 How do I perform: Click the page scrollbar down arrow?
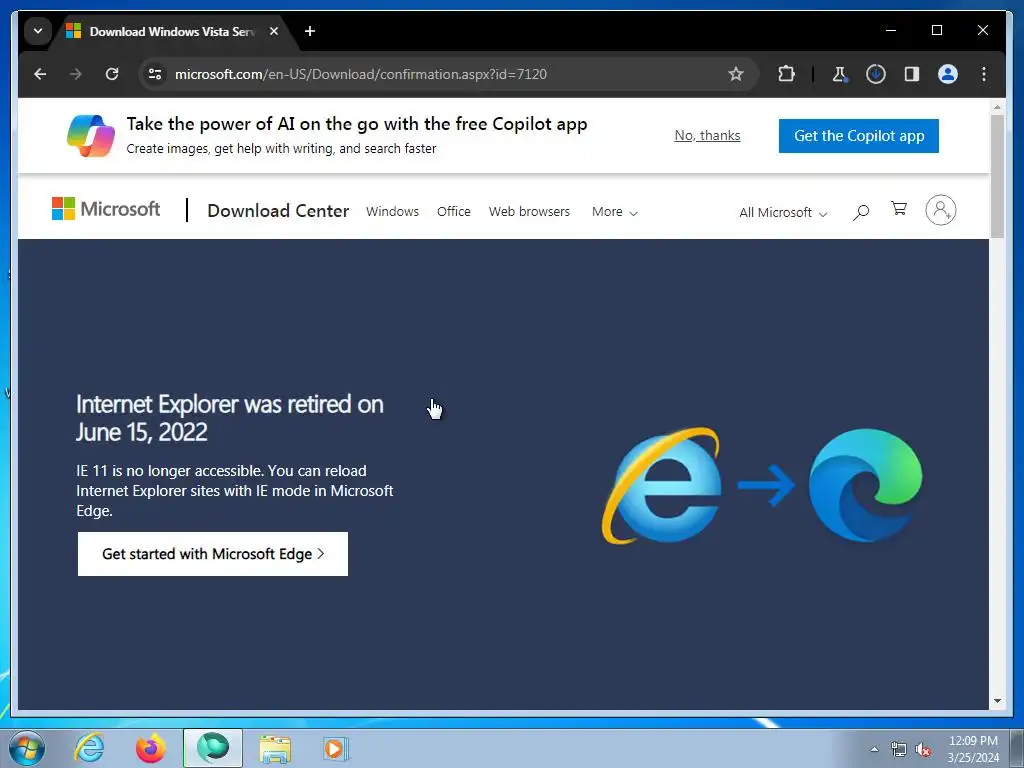(997, 701)
